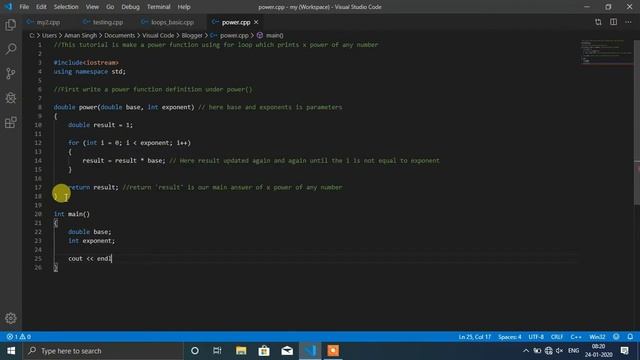Select language mode C++ in status bar
The height and width of the screenshot is (360, 640).
(x=576, y=337)
